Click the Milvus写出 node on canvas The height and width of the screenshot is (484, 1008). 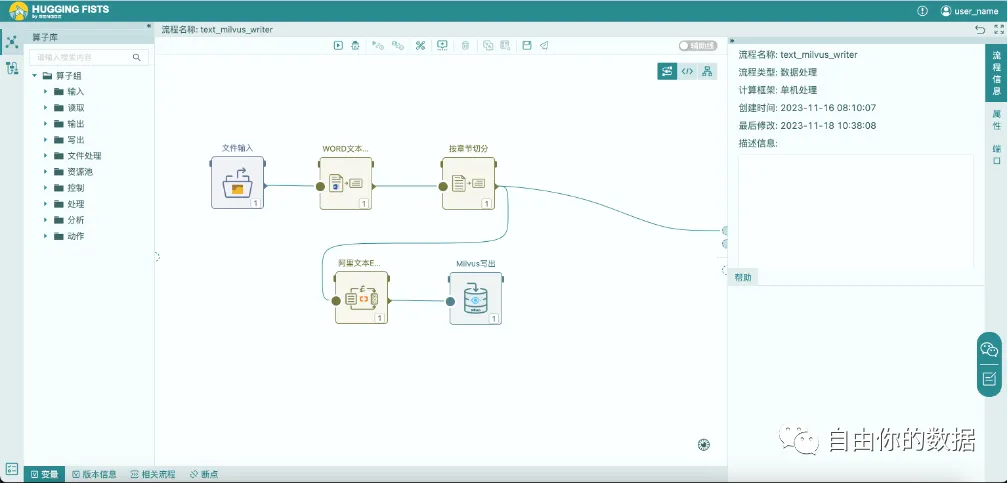coord(476,298)
